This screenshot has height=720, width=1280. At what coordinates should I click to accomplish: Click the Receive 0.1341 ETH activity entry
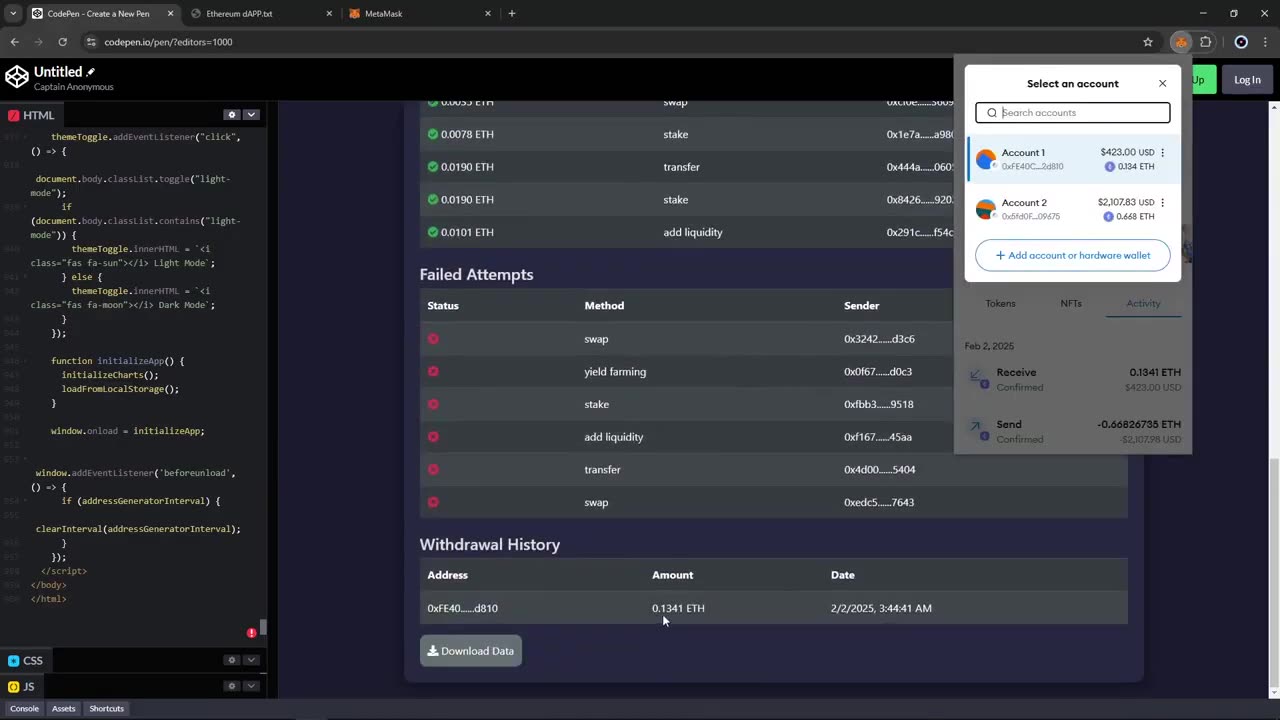point(1073,379)
